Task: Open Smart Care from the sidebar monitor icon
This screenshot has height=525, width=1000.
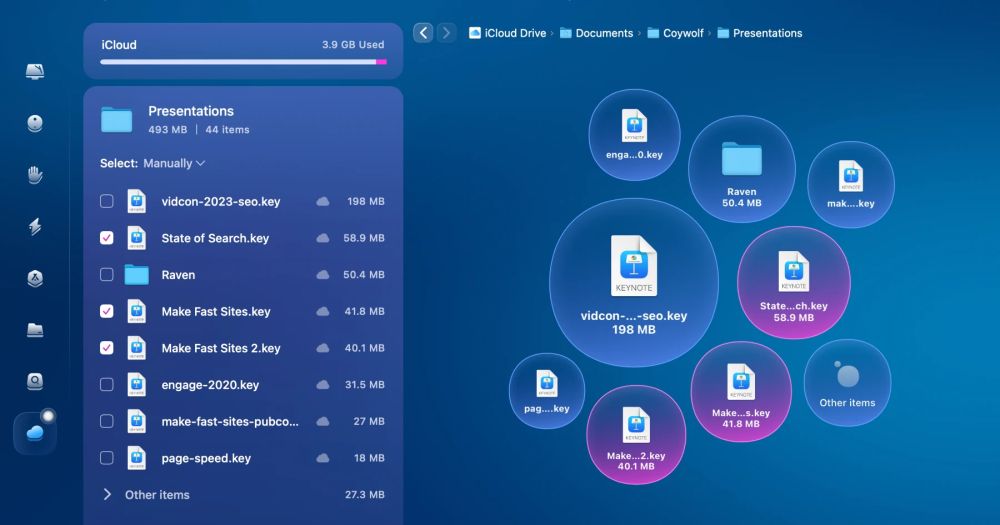Action: [x=35, y=71]
